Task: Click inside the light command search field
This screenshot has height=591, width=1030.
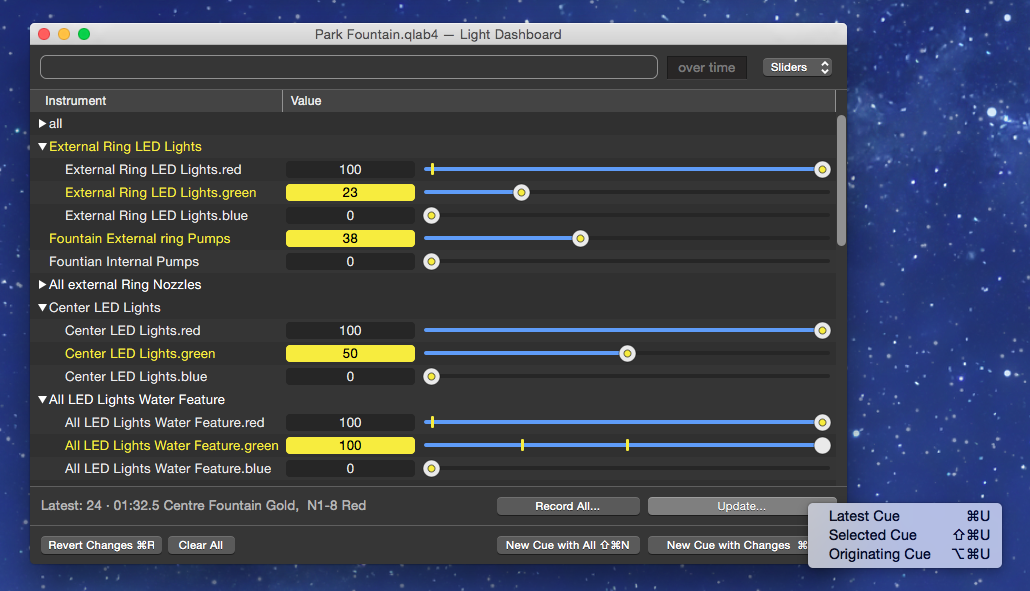Action: [x=347, y=67]
